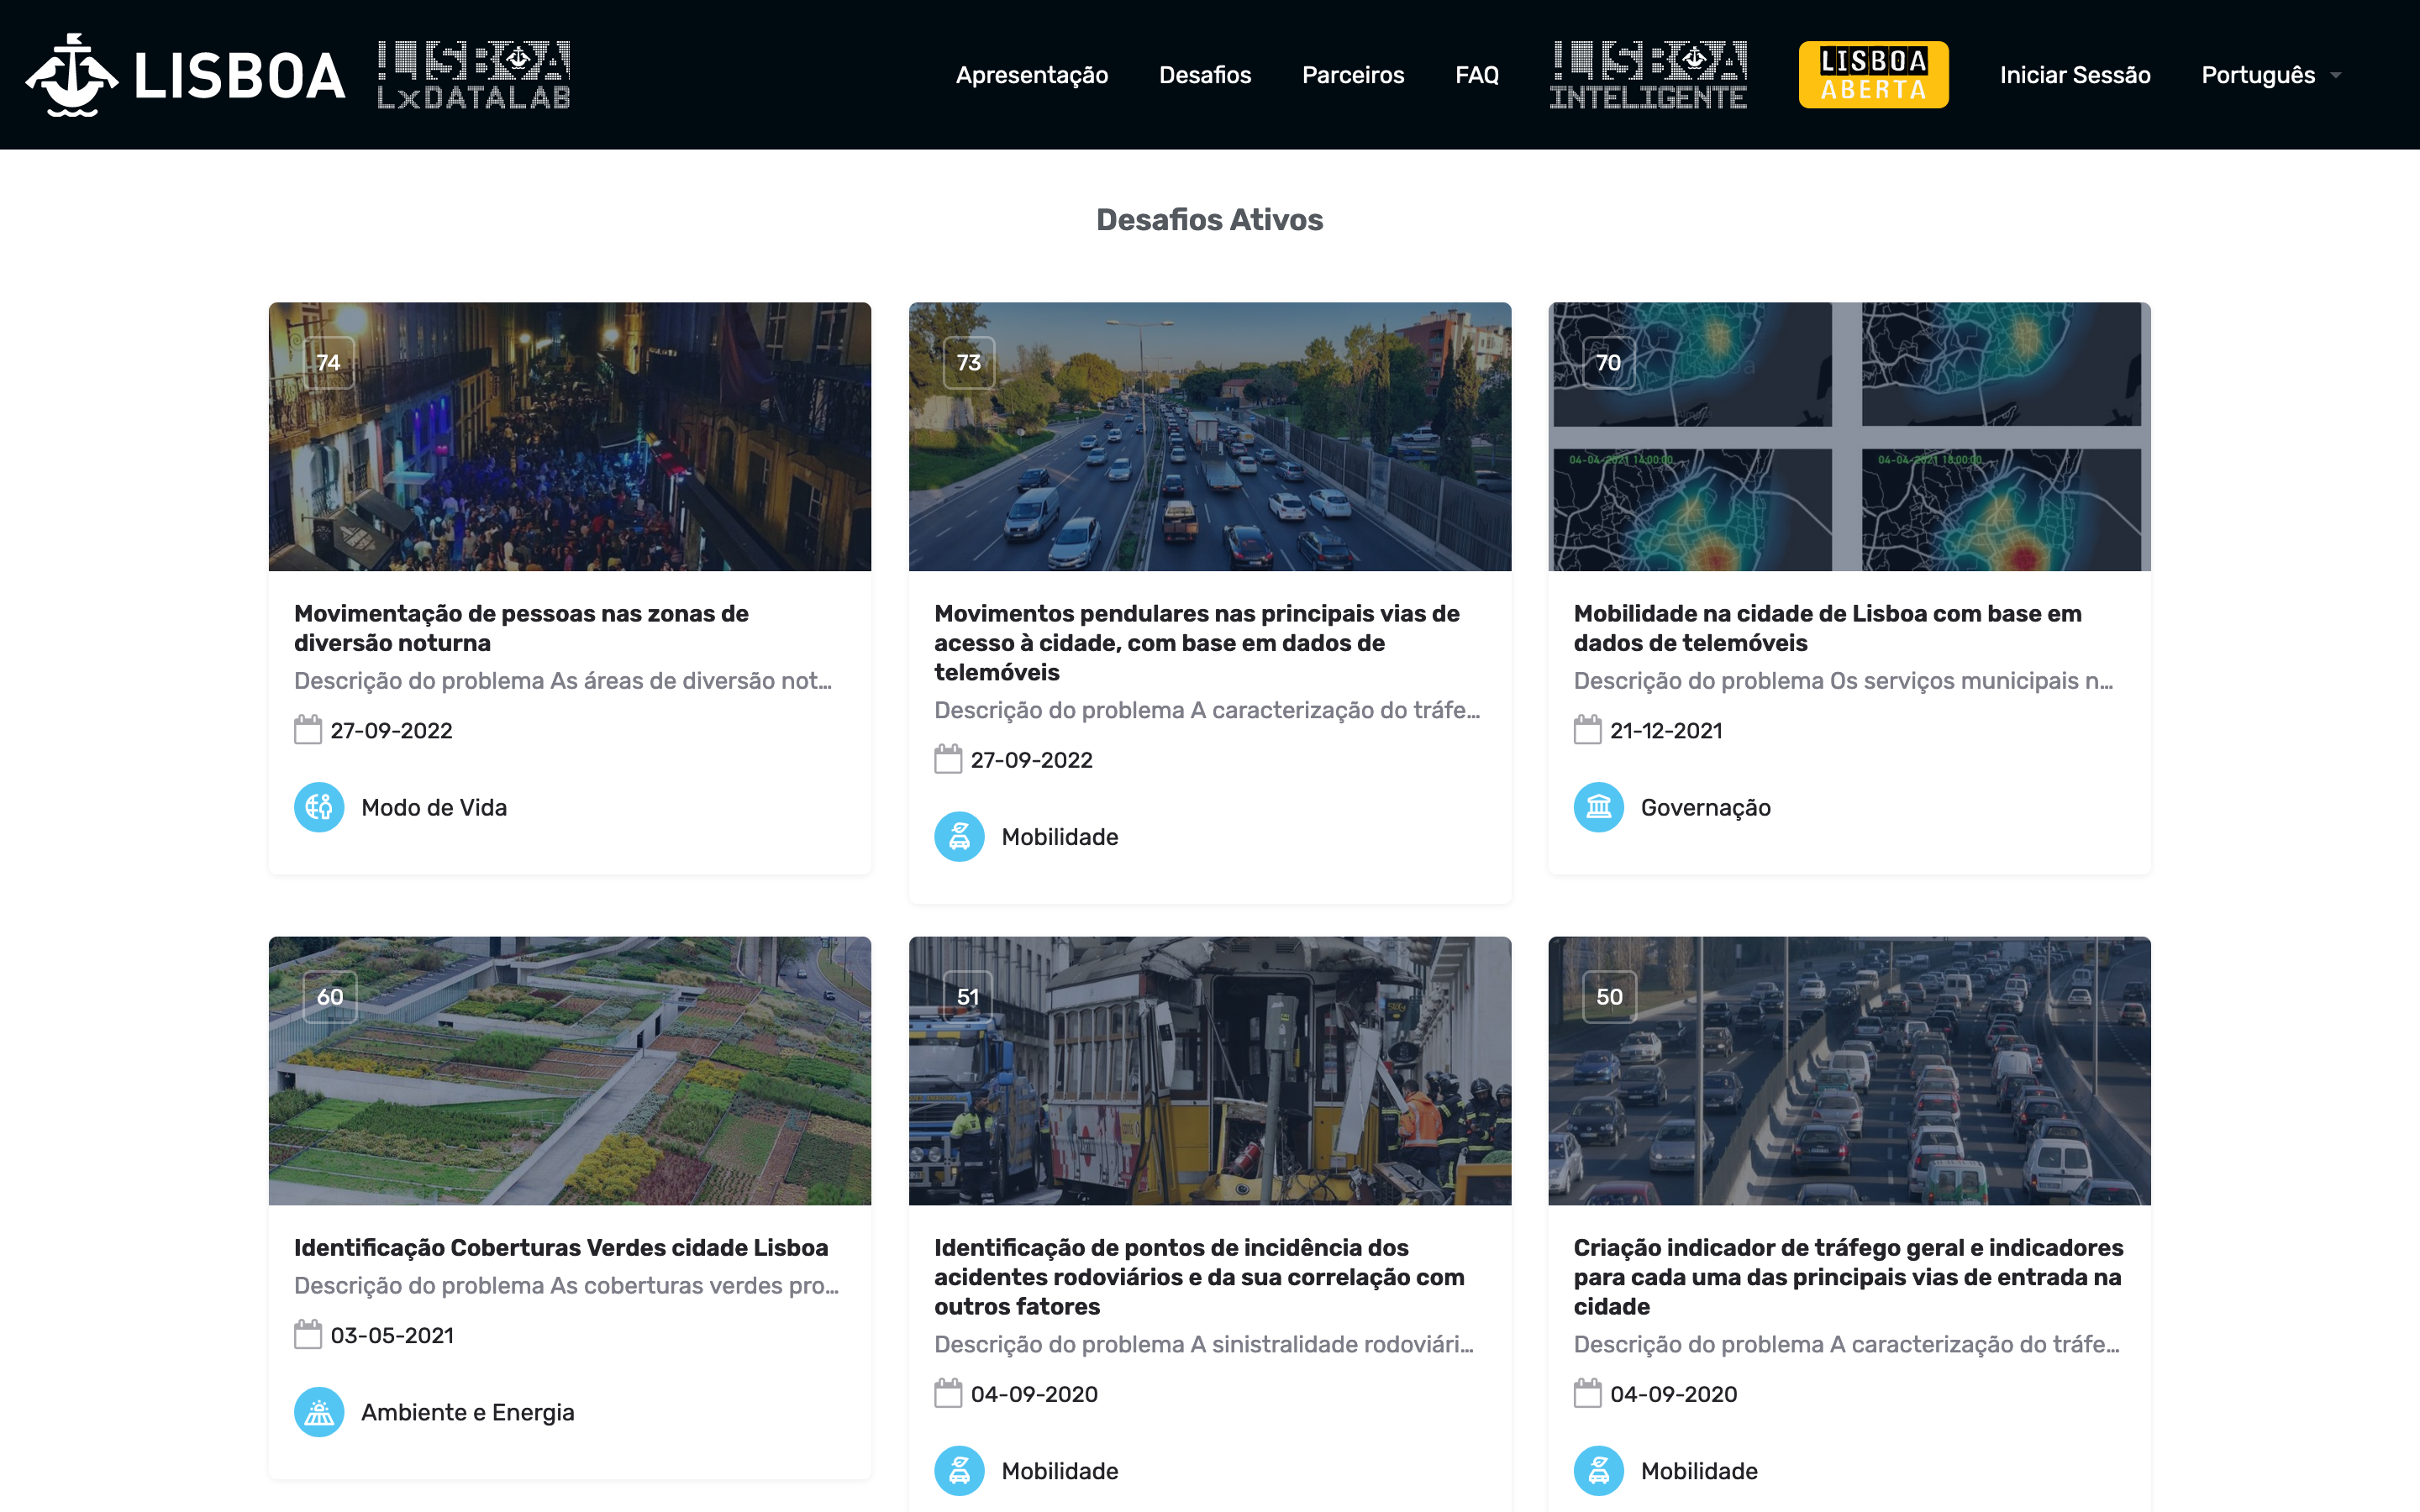Click the number 74 badge
This screenshot has width=2420, height=1512.
329,362
